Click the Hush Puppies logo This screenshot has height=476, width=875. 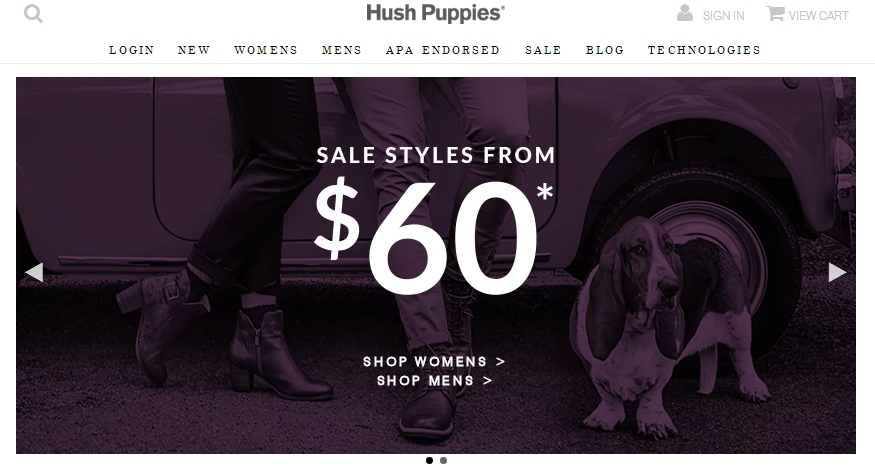pos(435,13)
